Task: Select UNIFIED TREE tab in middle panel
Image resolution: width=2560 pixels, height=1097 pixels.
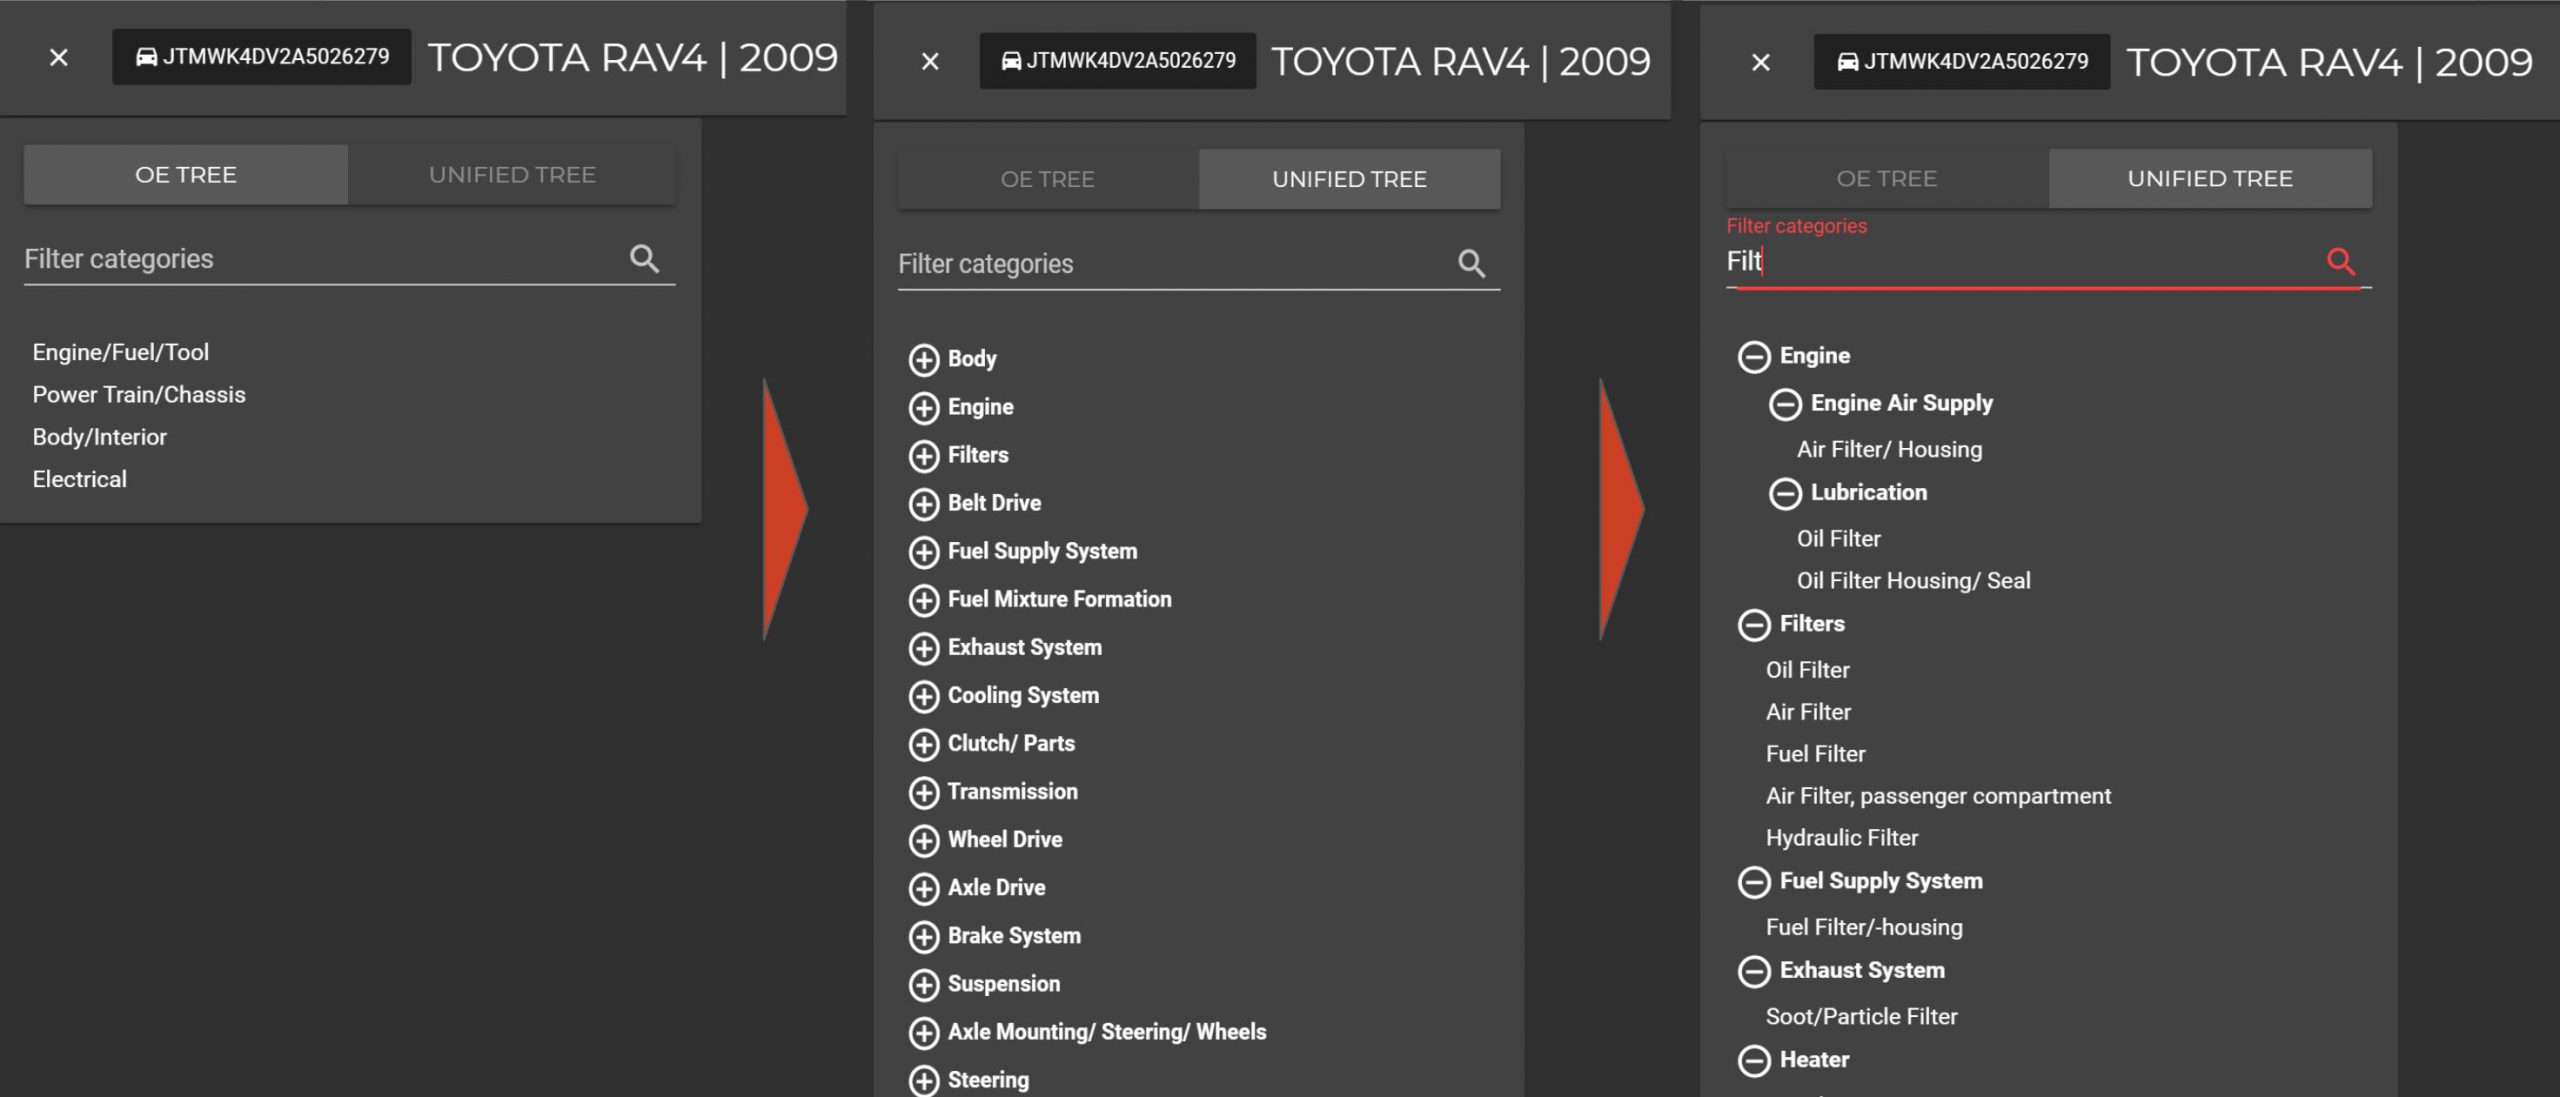Action: tap(1349, 179)
